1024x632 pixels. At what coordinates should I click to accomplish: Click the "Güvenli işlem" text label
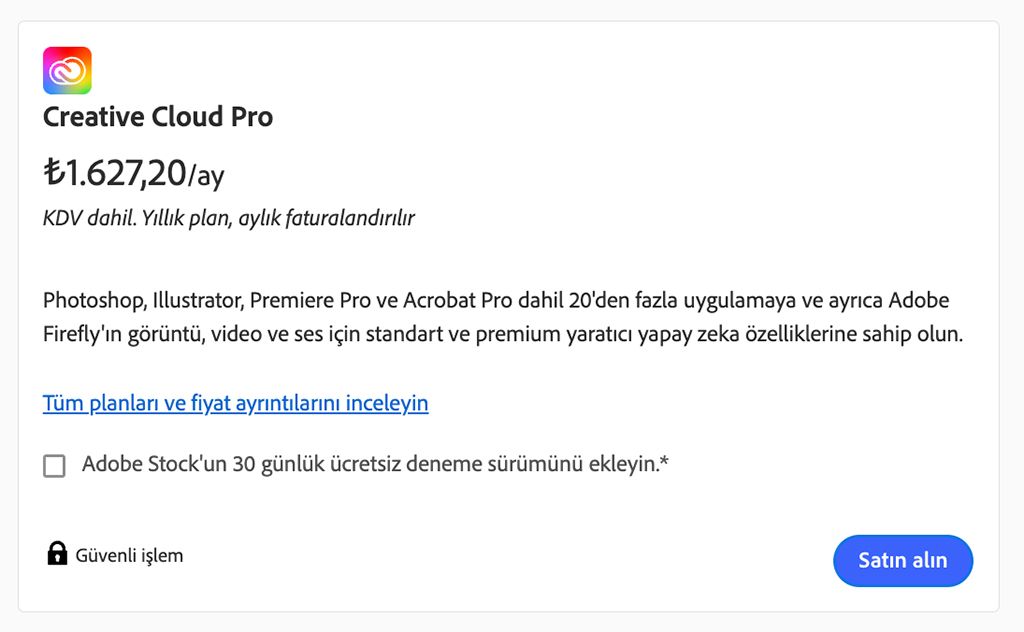point(129,555)
